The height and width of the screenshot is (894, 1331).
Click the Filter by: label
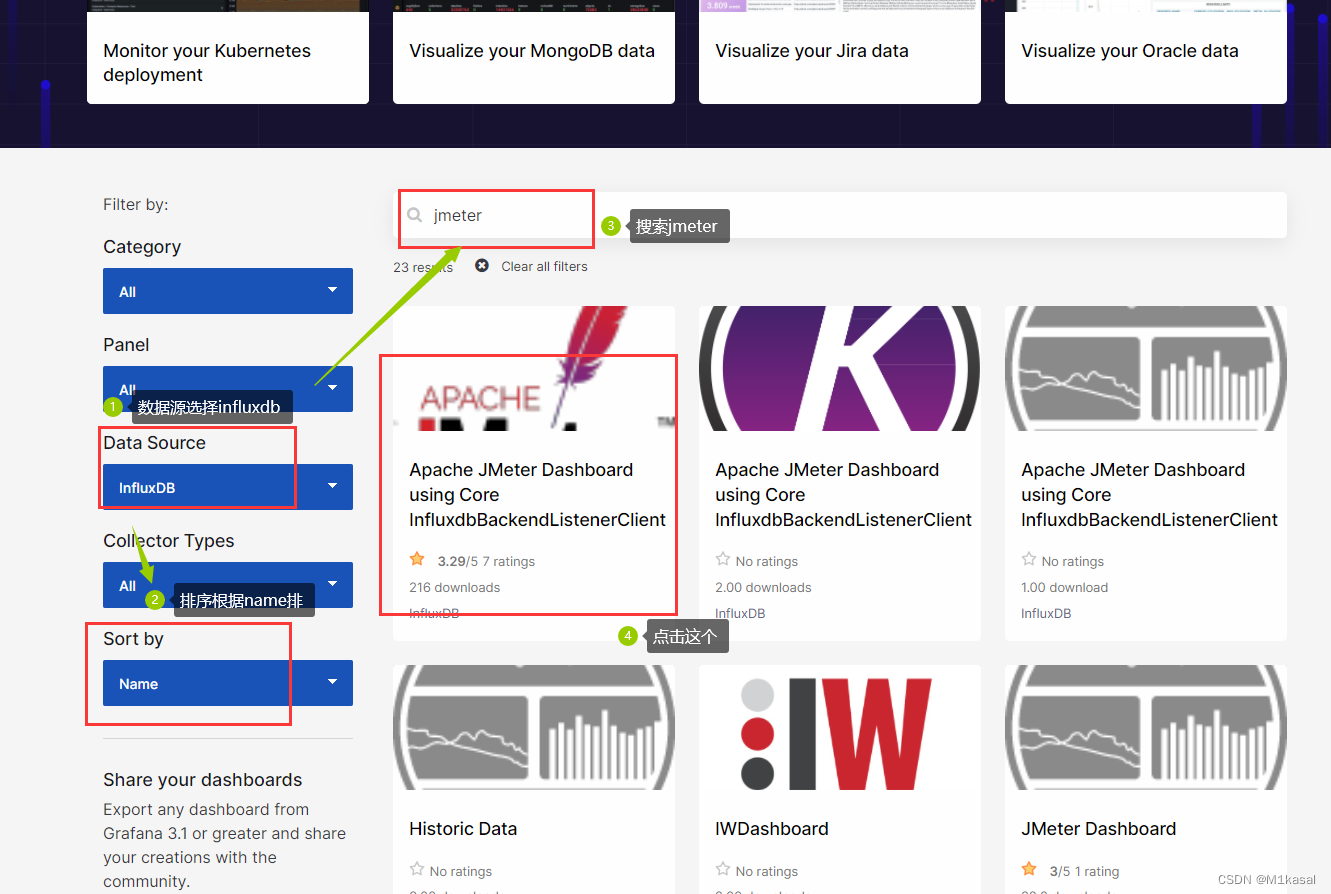(136, 204)
